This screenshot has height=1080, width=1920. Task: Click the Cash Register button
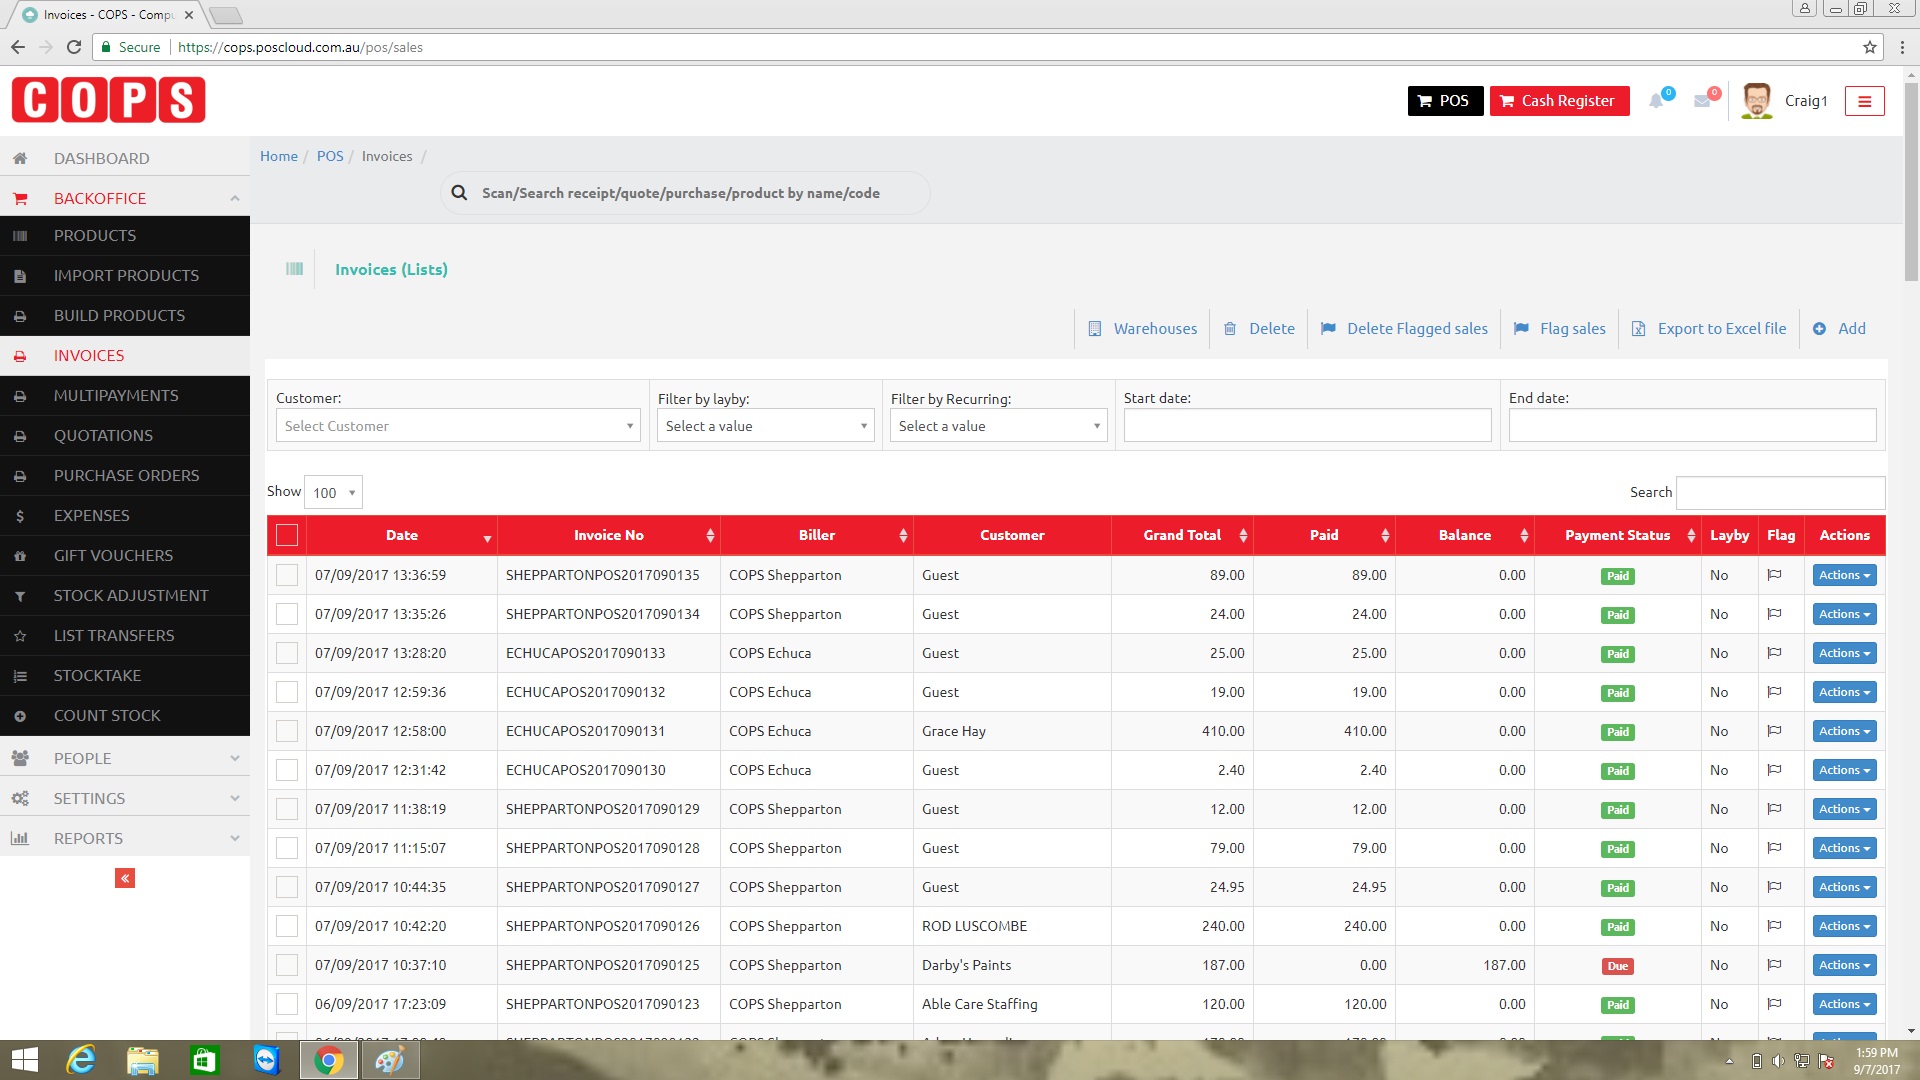click(x=1559, y=101)
